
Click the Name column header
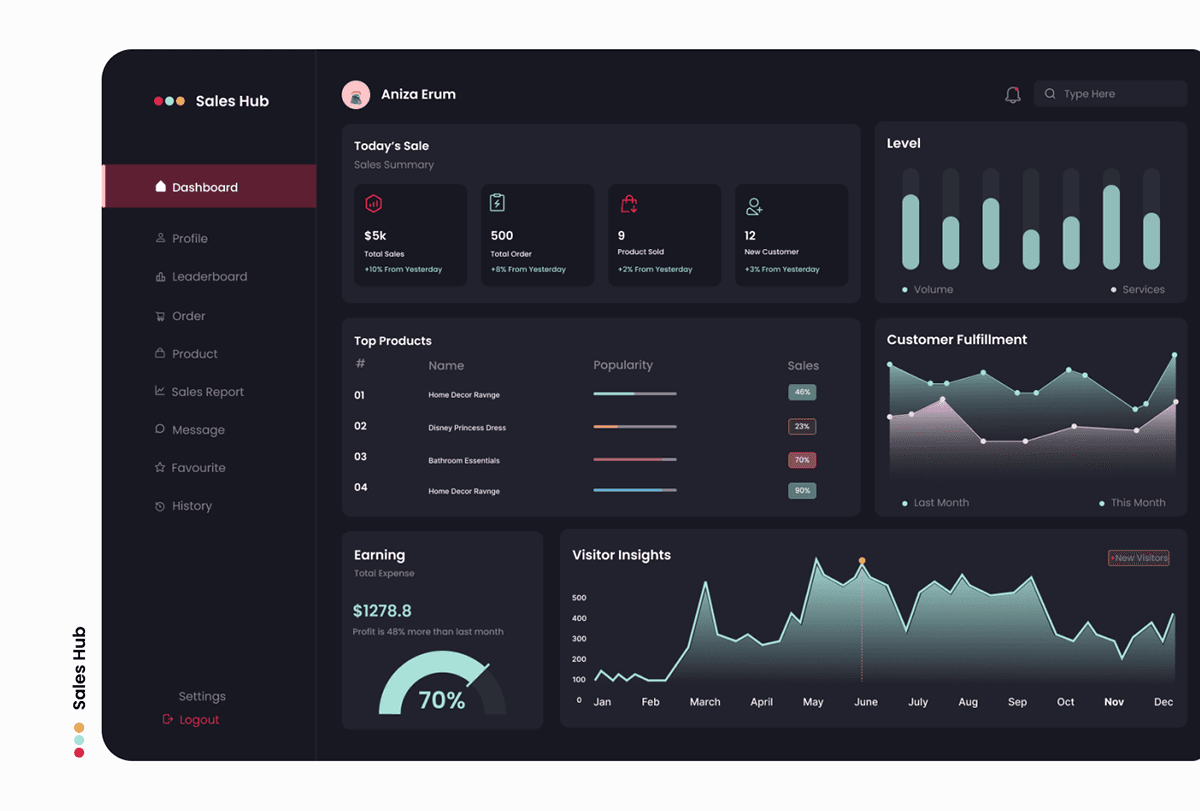click(446, 365)
